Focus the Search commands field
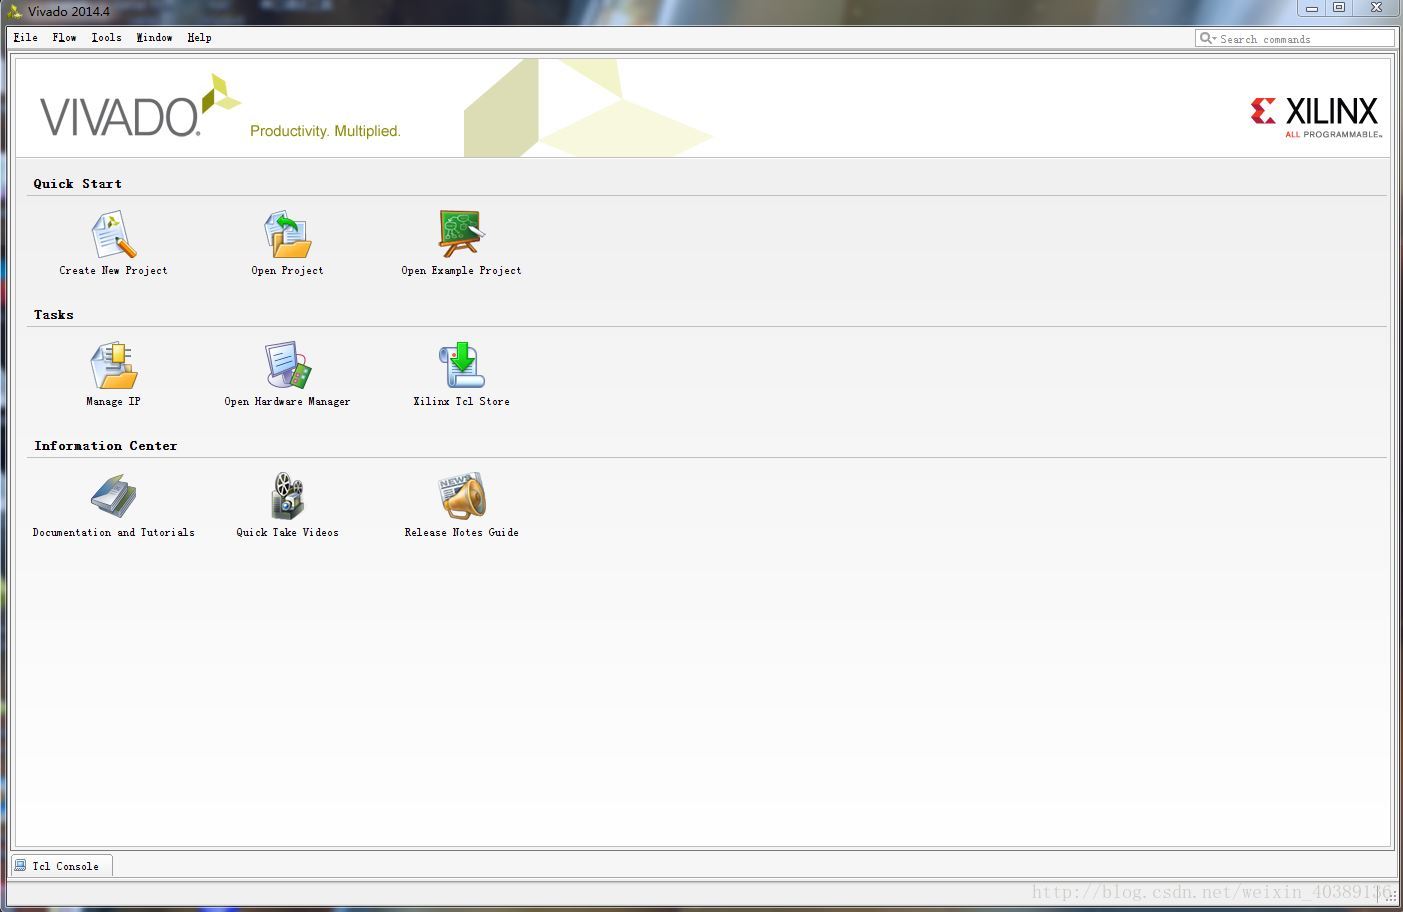Screen dimensions: 1403x912 click(x=1295, y=38)
